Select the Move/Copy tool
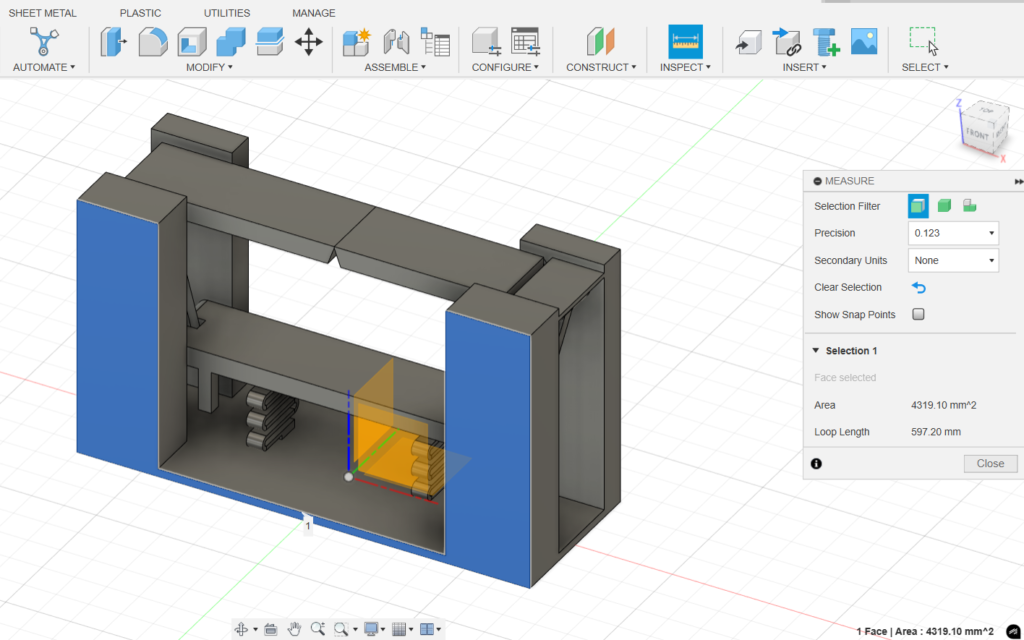This screenshot has height=640, width=1024. [x=308, y=42]
